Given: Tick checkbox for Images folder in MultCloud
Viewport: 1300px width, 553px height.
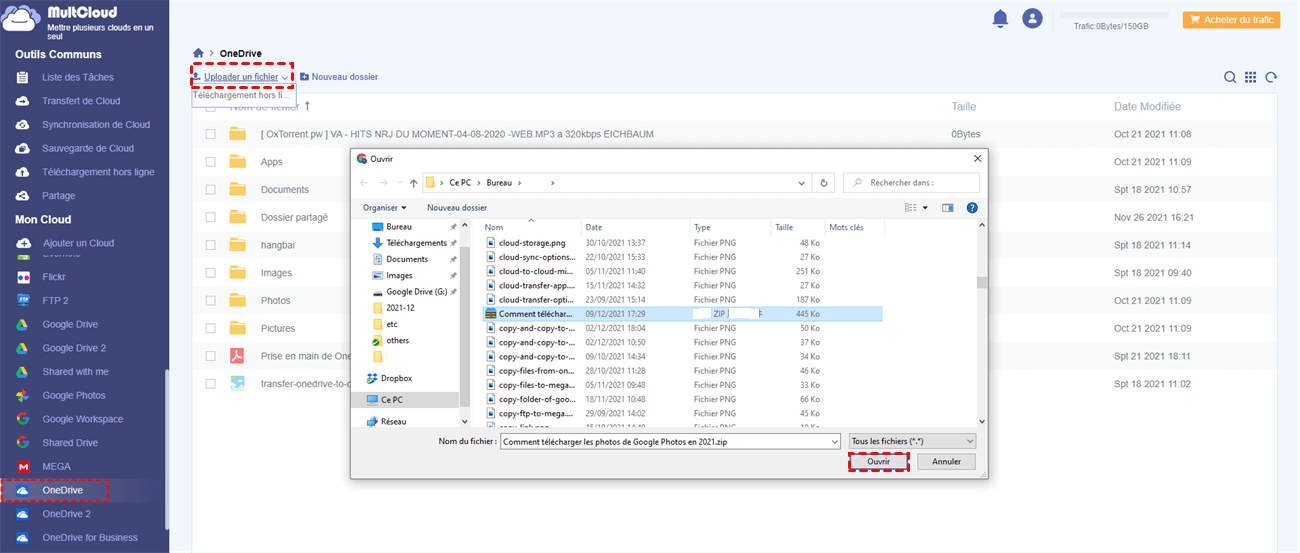Looking at the screenshot, I should click(x=211, y=273).
